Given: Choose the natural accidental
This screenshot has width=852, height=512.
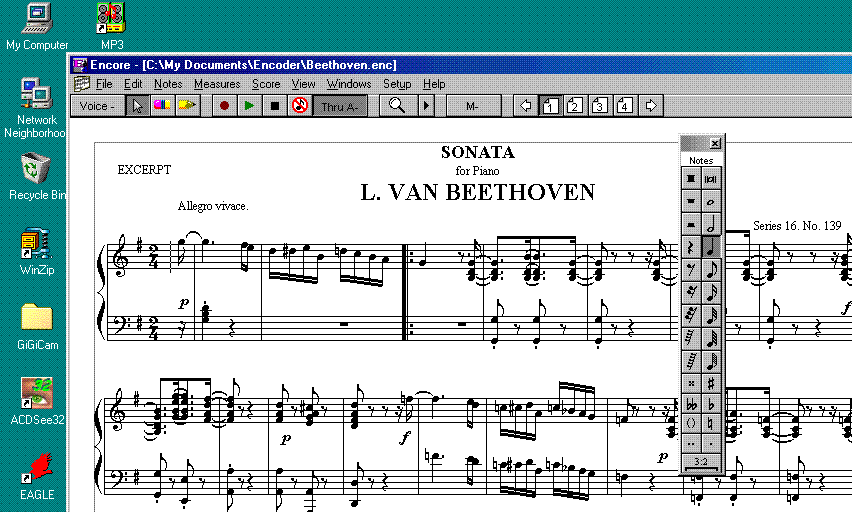Looking at the screenshot, I should pos(711,423).
